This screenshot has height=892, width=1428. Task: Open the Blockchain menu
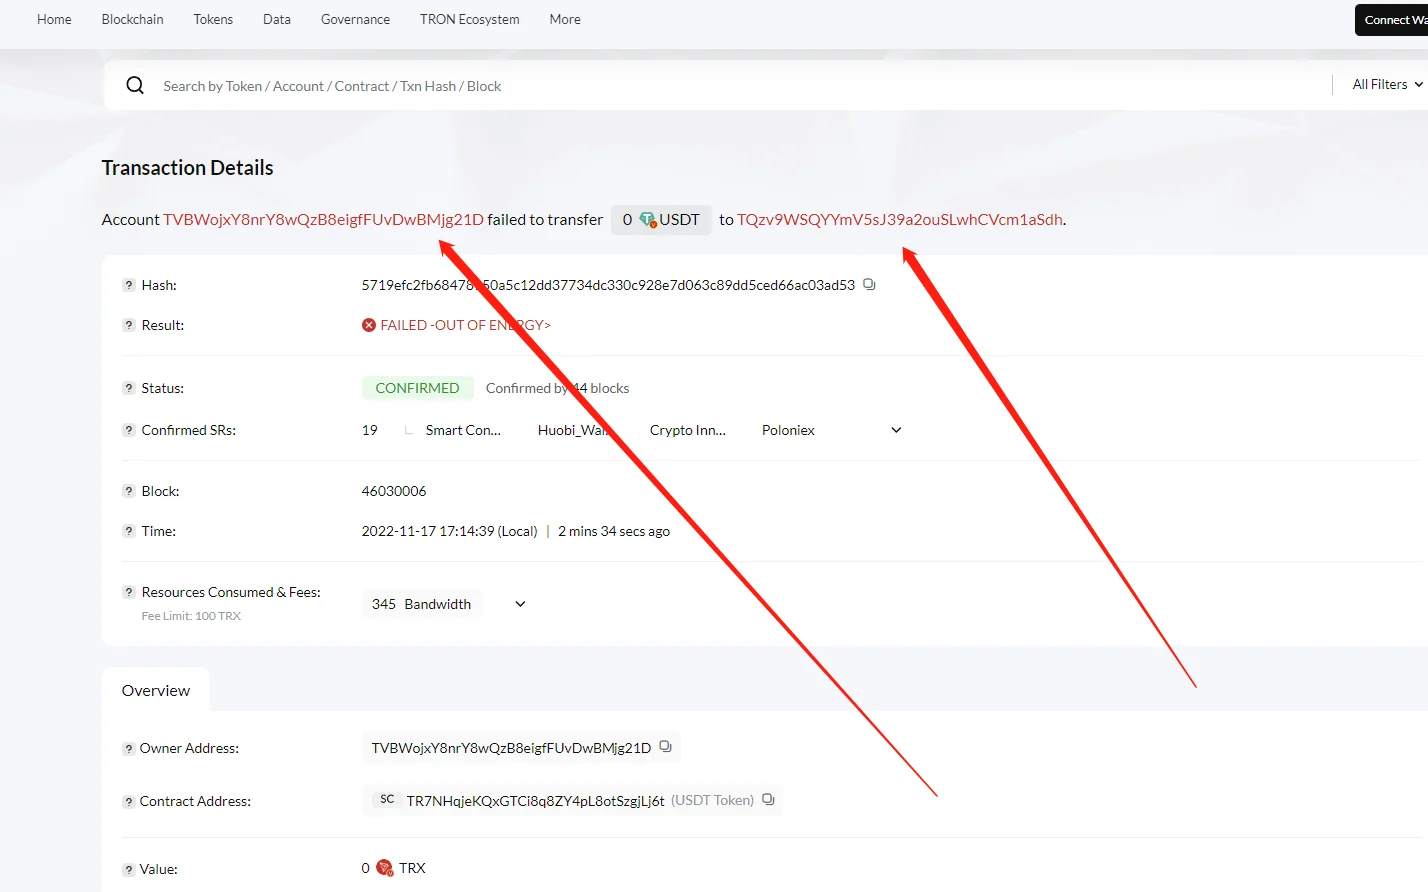coord(132,19)
